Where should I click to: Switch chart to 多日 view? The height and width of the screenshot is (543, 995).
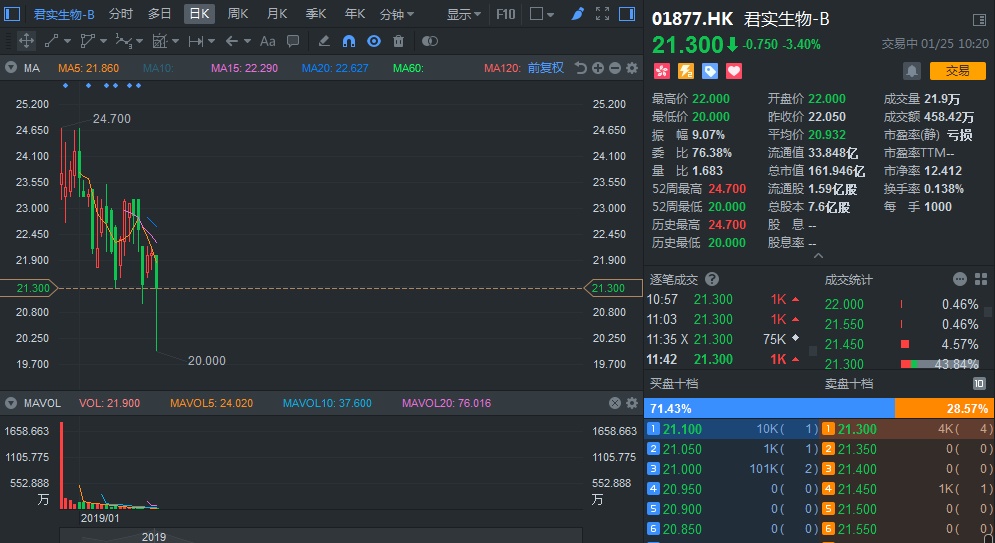159,13
